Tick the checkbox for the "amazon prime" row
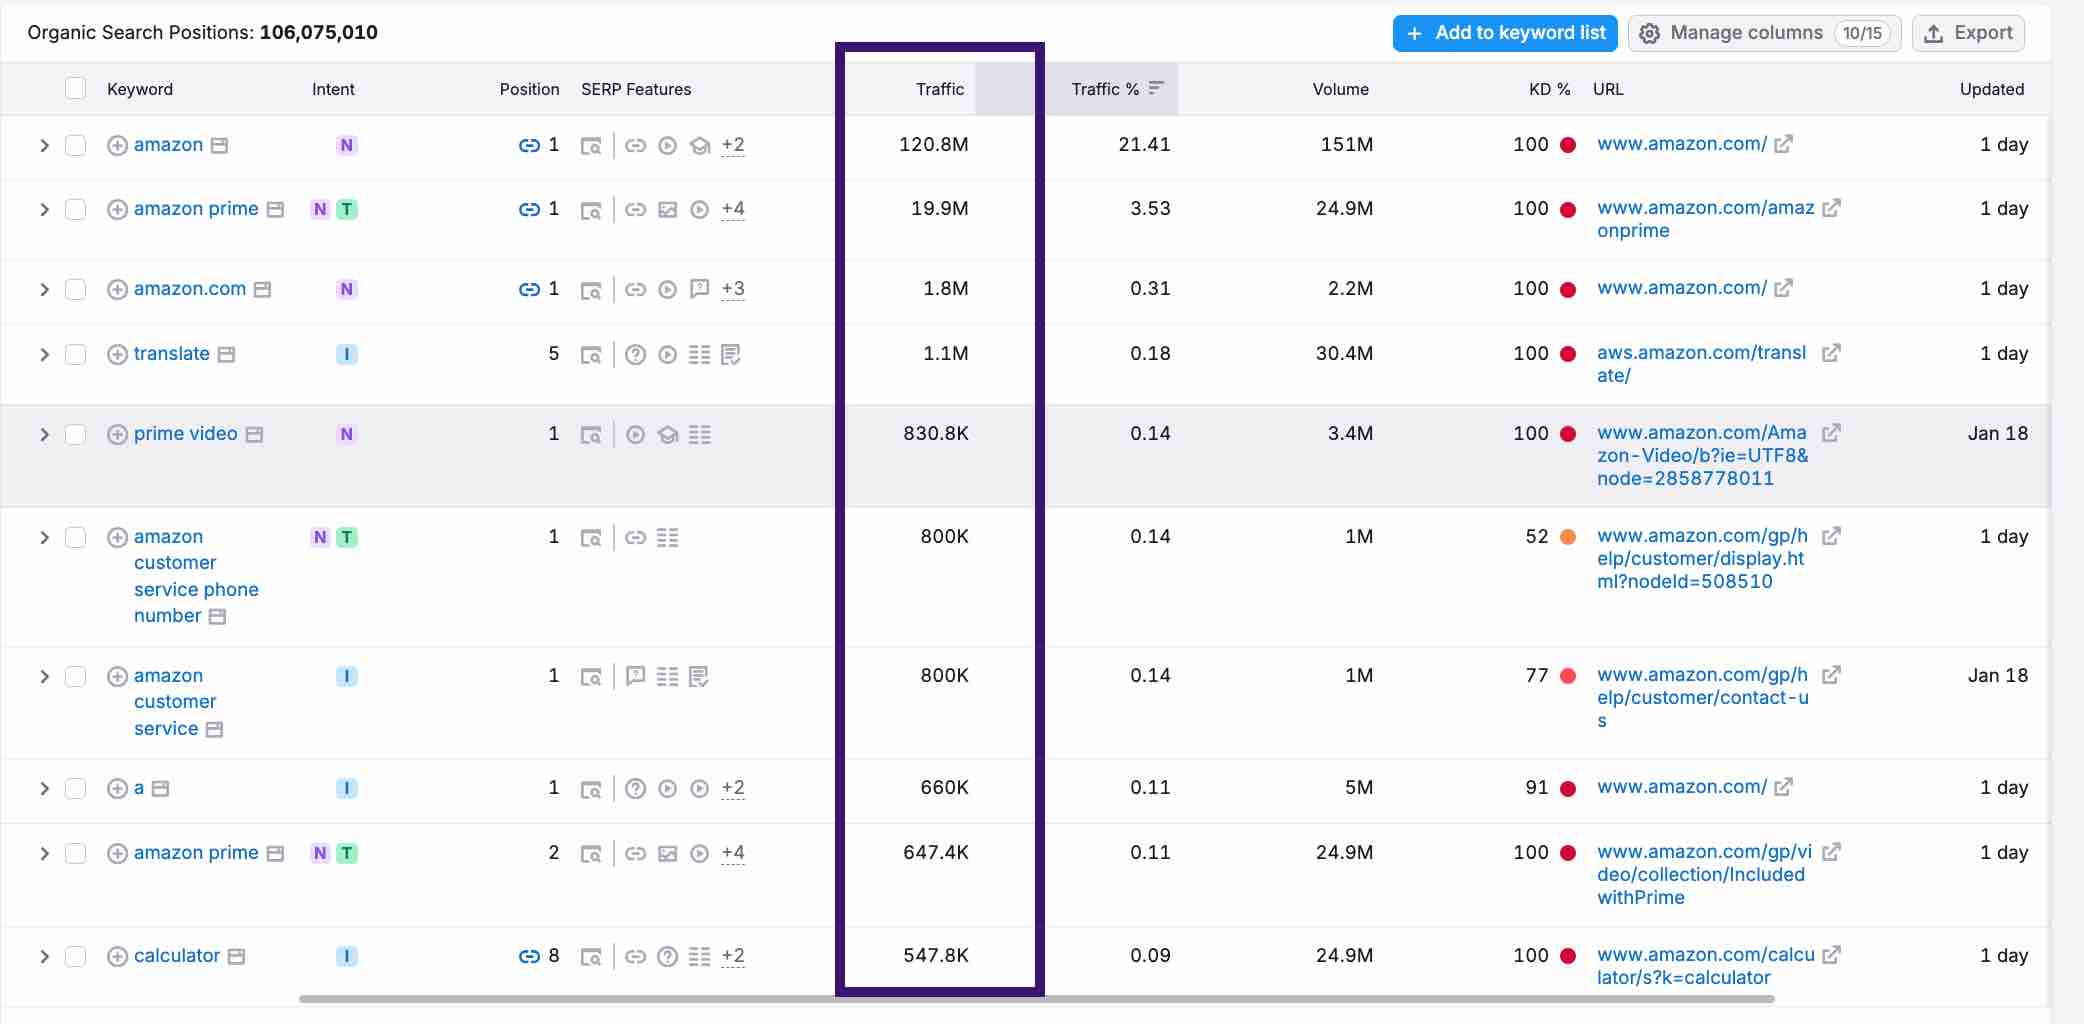 coord(75,209)
